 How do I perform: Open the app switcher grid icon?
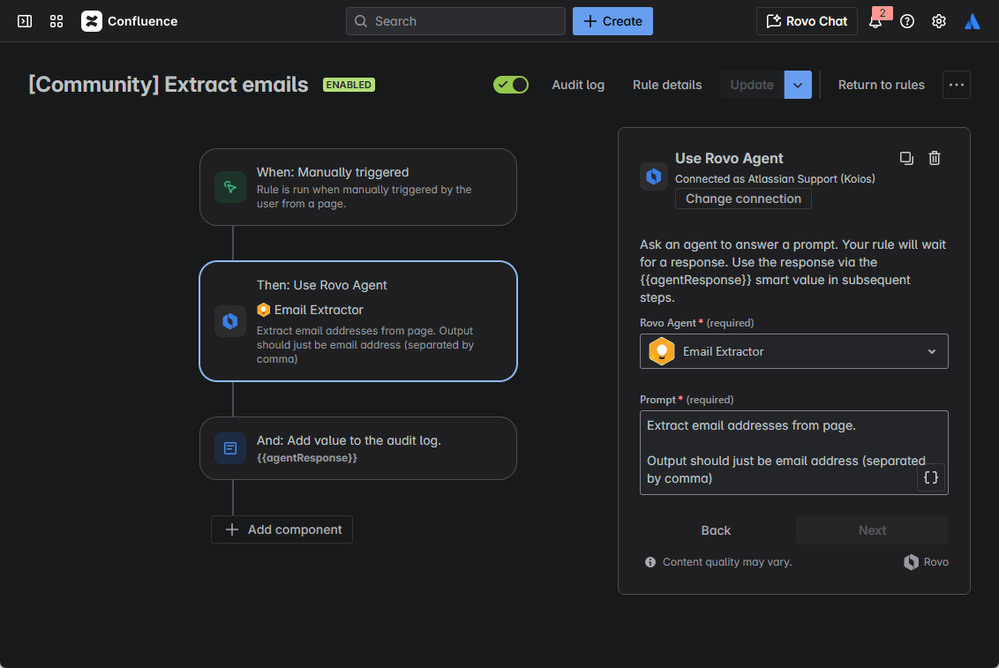pos(56,21)
